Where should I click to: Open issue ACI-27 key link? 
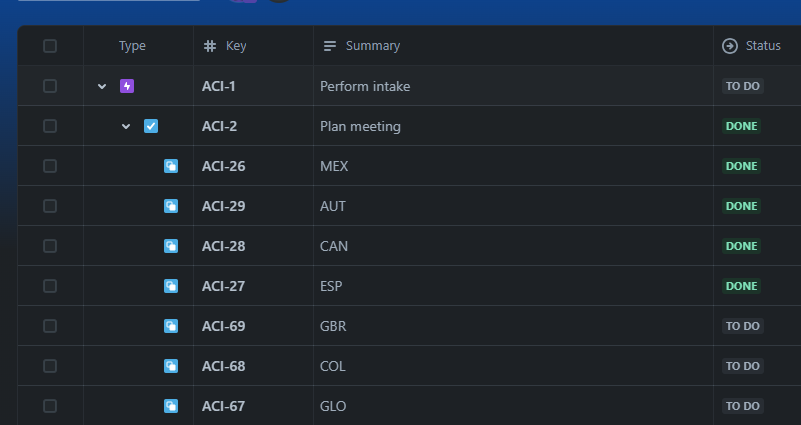(223, 286)
